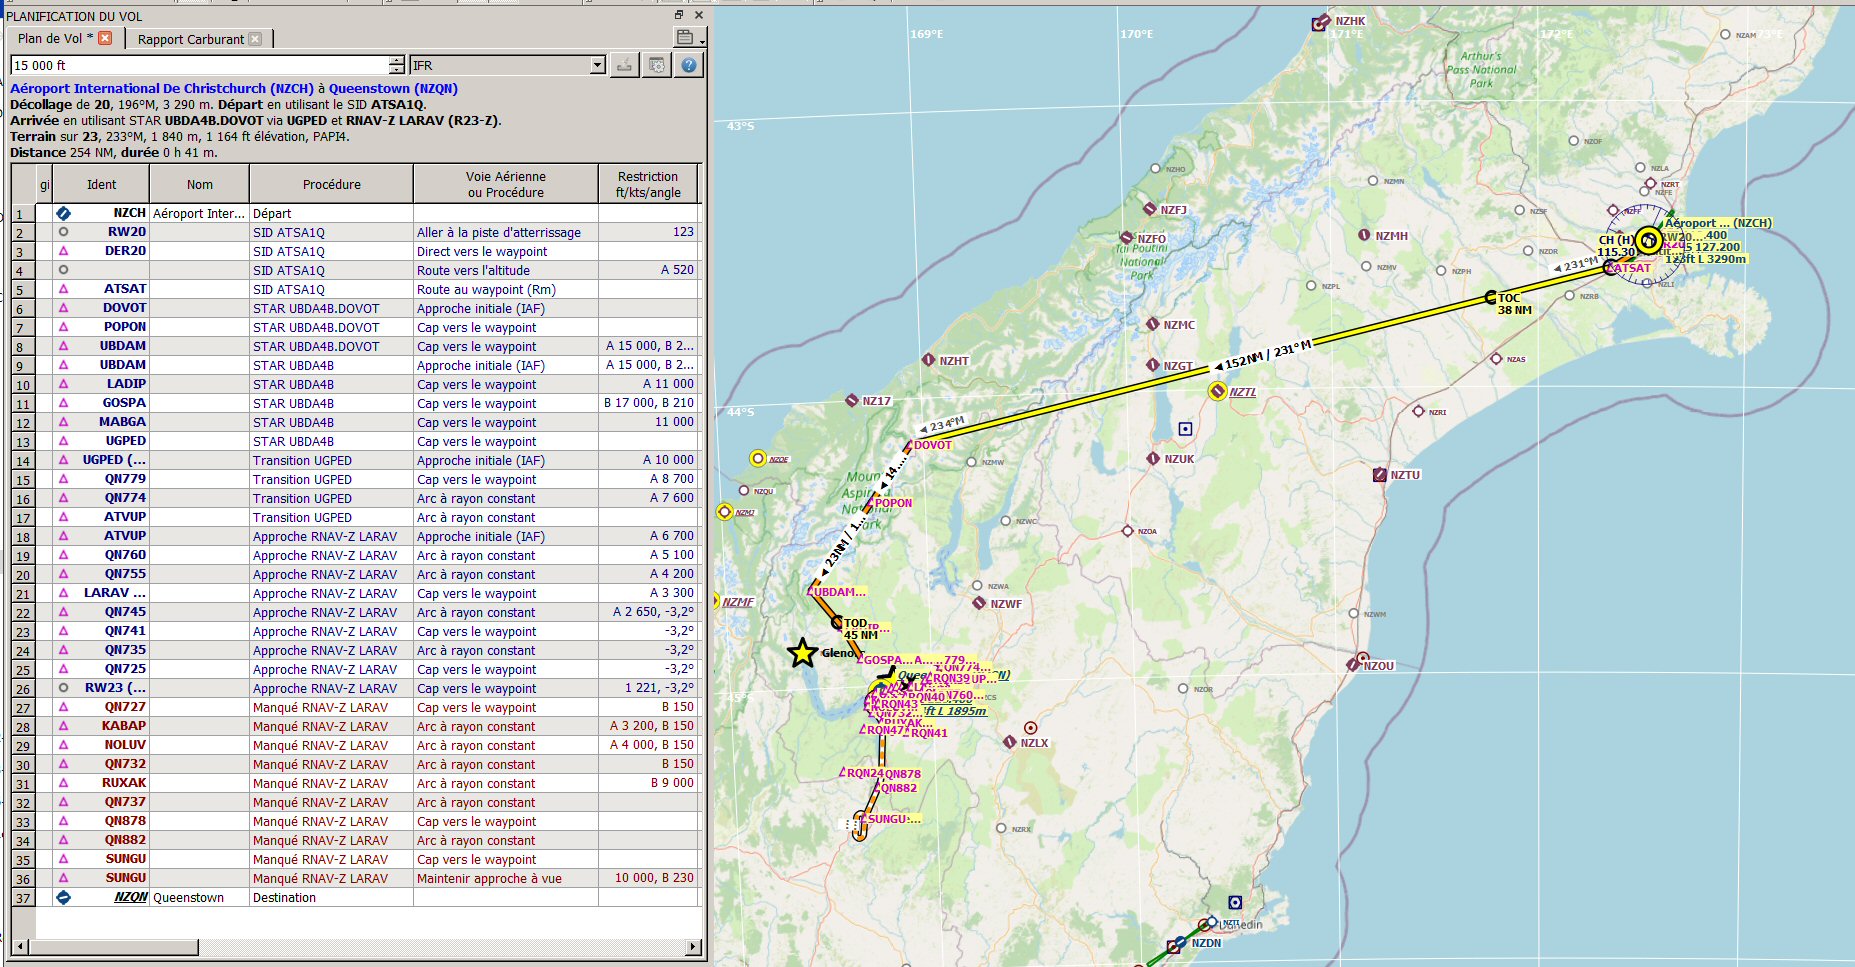Click the NZCH departure airport icon in table
Image resolution: width=1855 pixels, height=967 pixels.
[63, 213]
